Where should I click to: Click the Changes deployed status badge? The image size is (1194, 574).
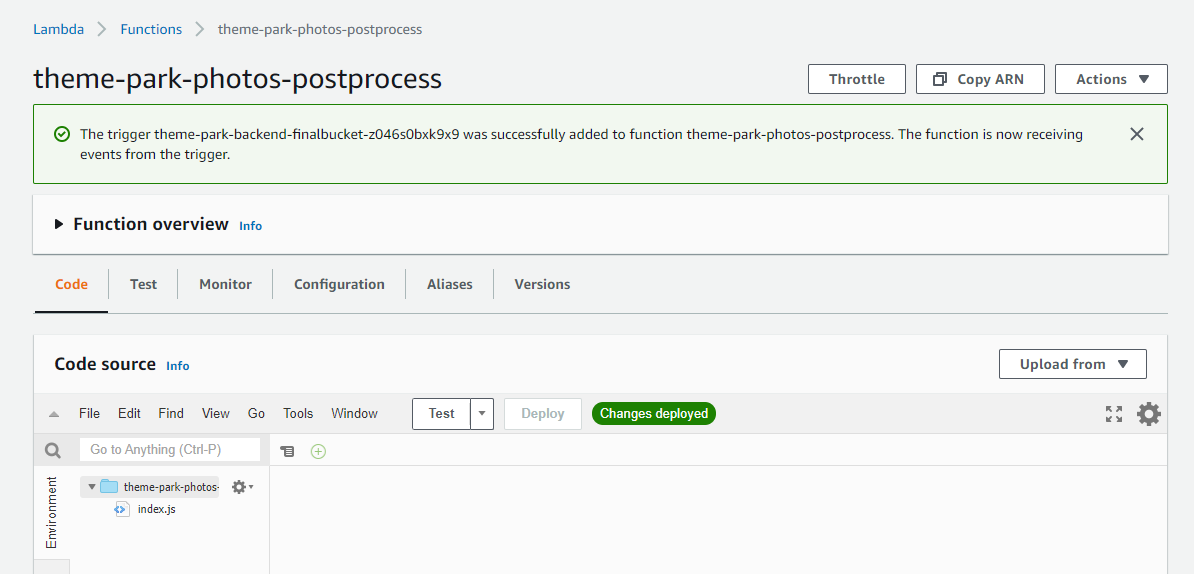[x=654, y=414]
